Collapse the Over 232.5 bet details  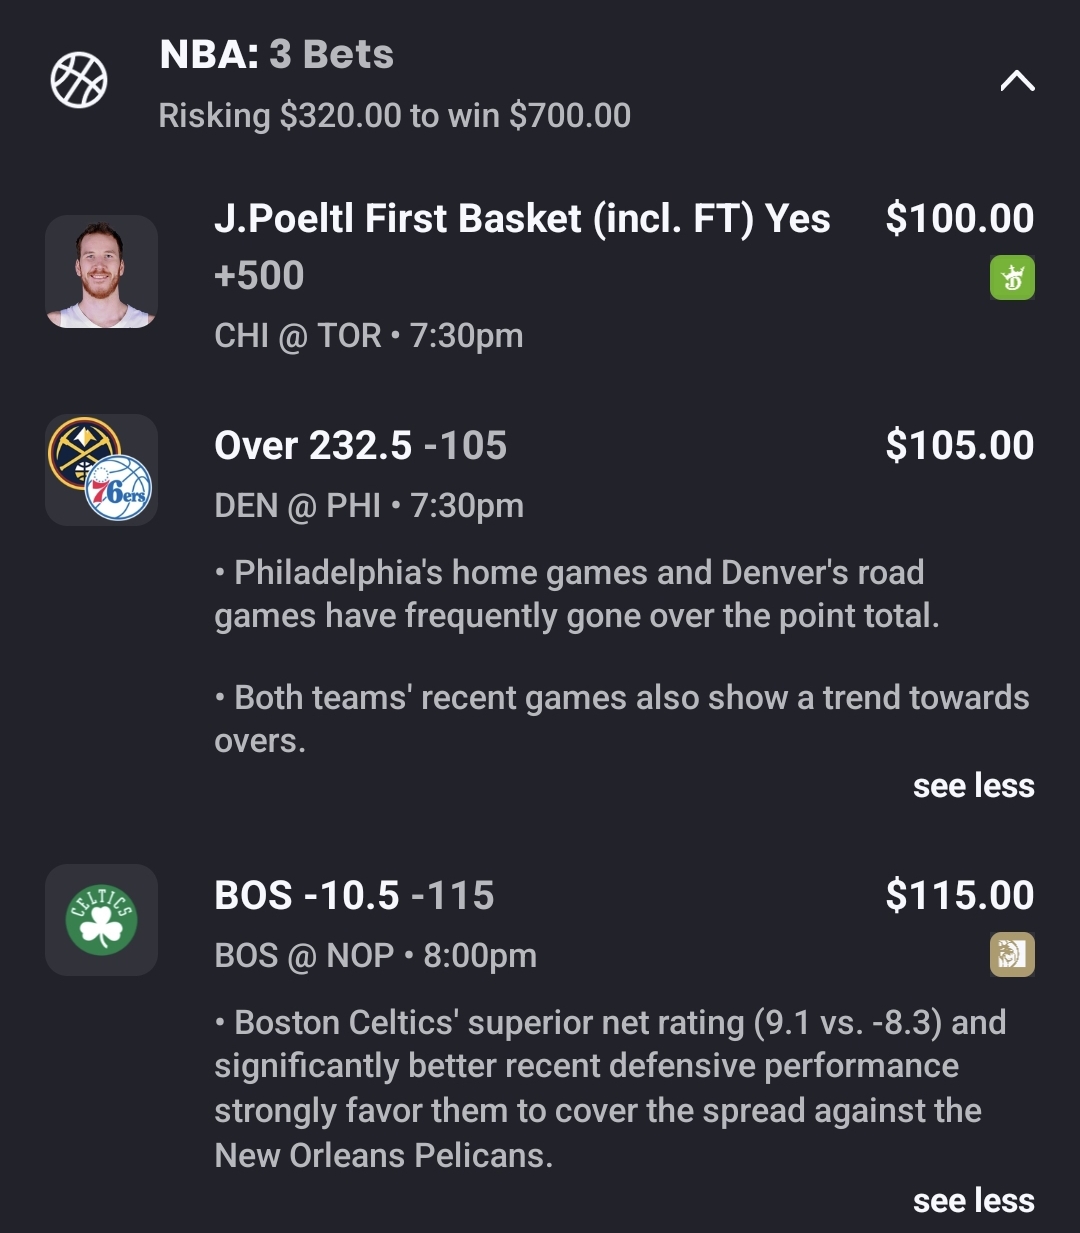coord(973,786)
